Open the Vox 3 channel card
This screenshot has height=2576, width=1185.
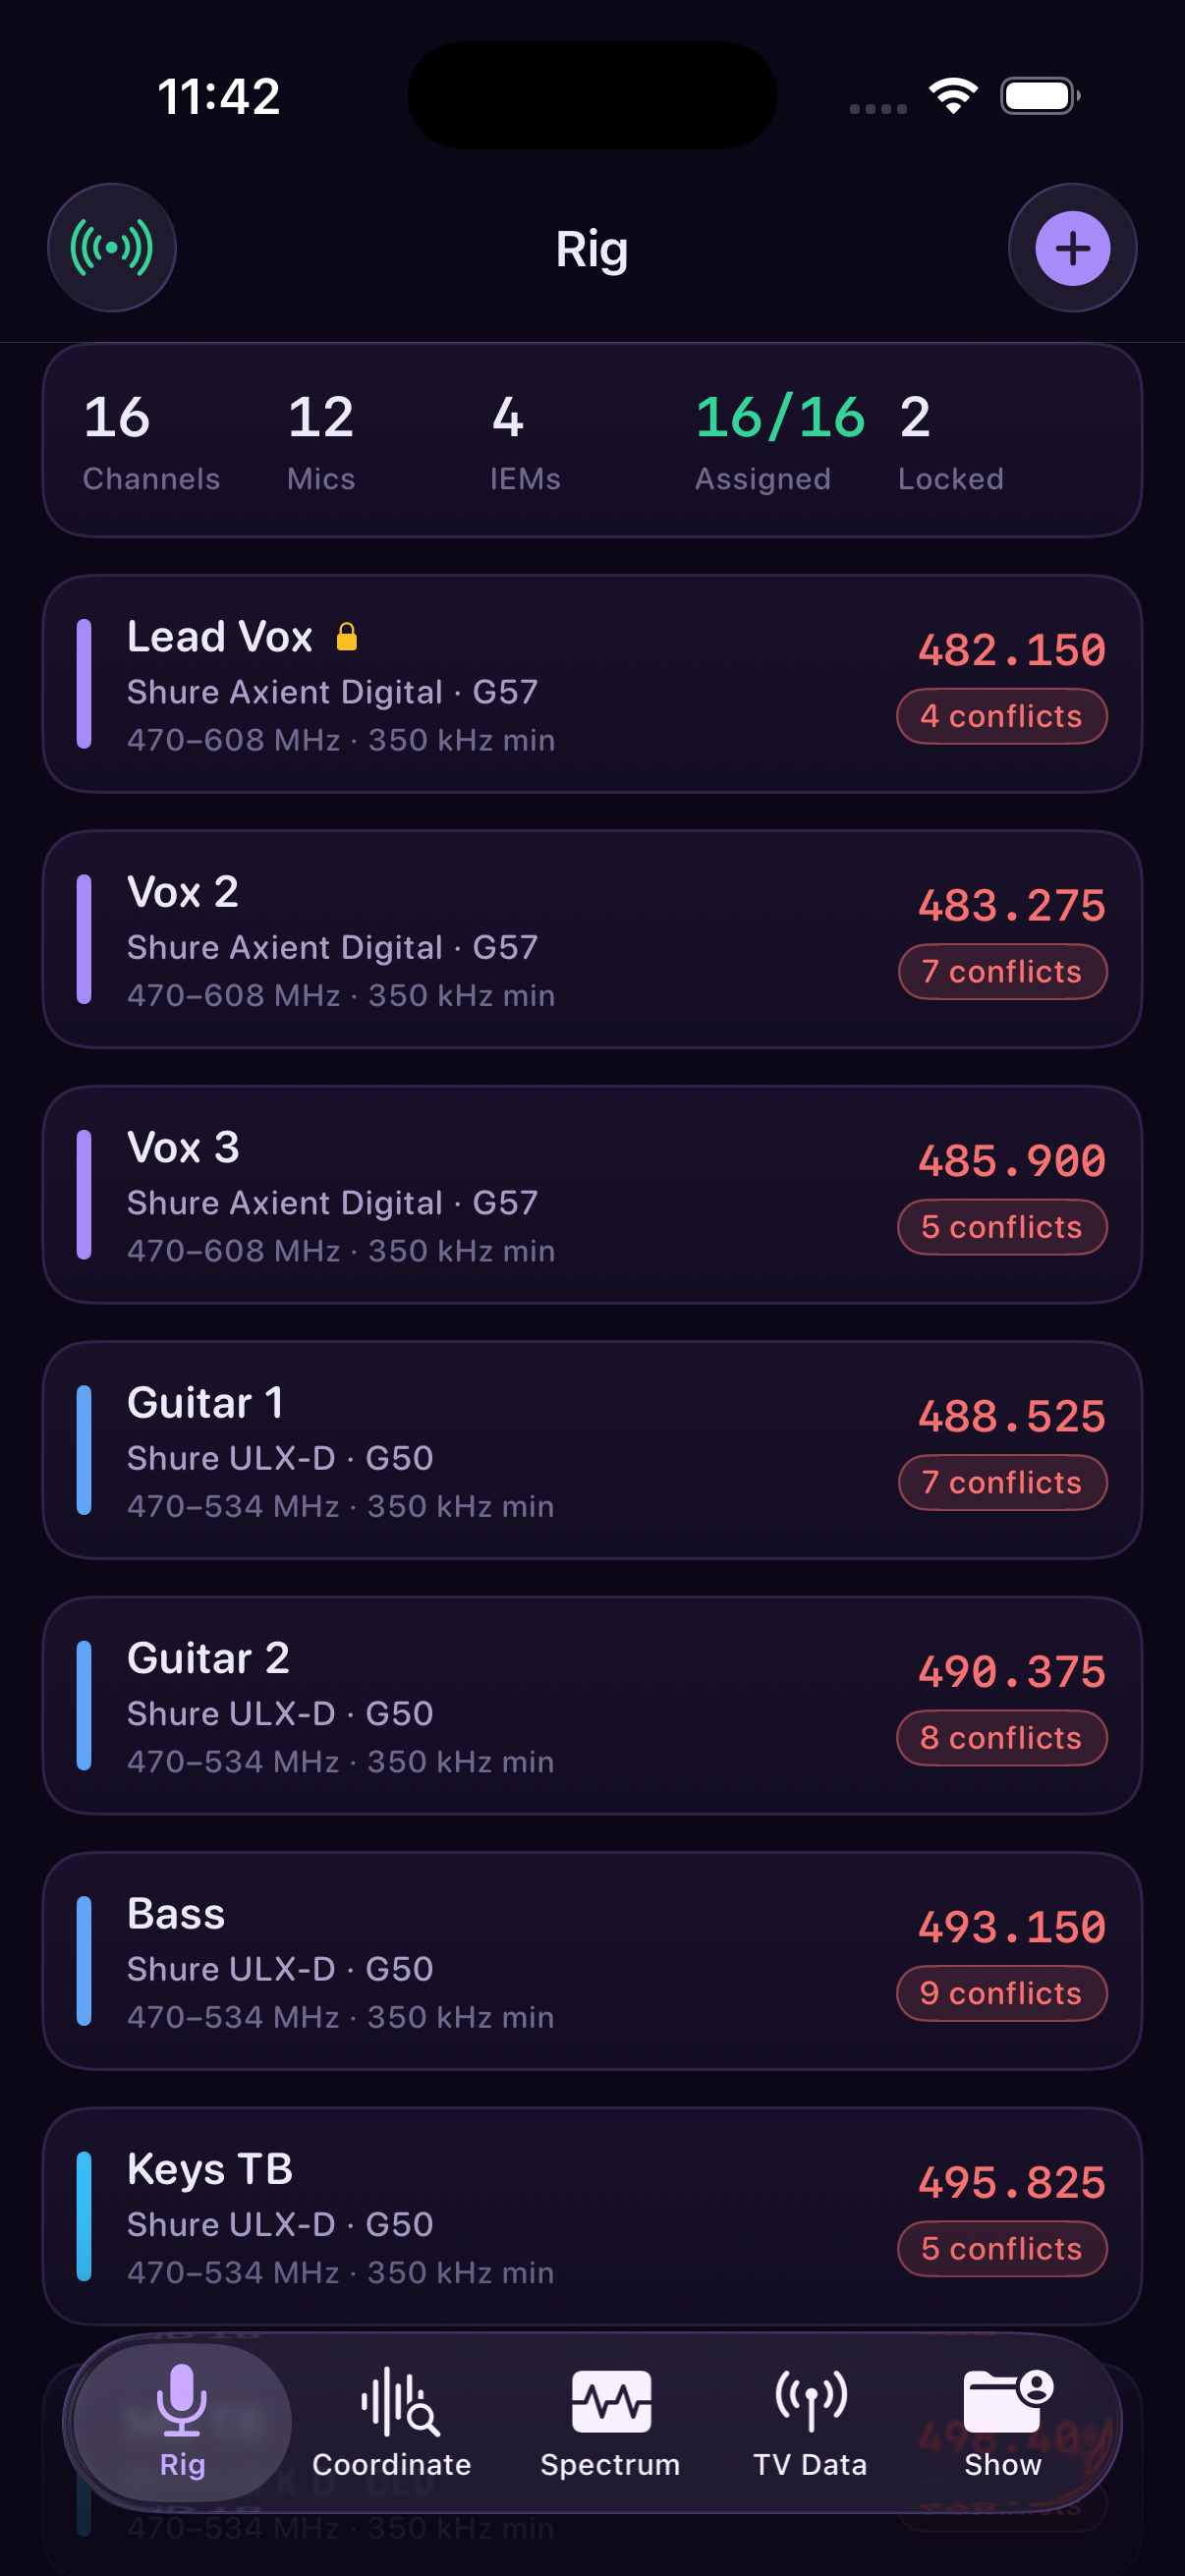coord(592,1195)
